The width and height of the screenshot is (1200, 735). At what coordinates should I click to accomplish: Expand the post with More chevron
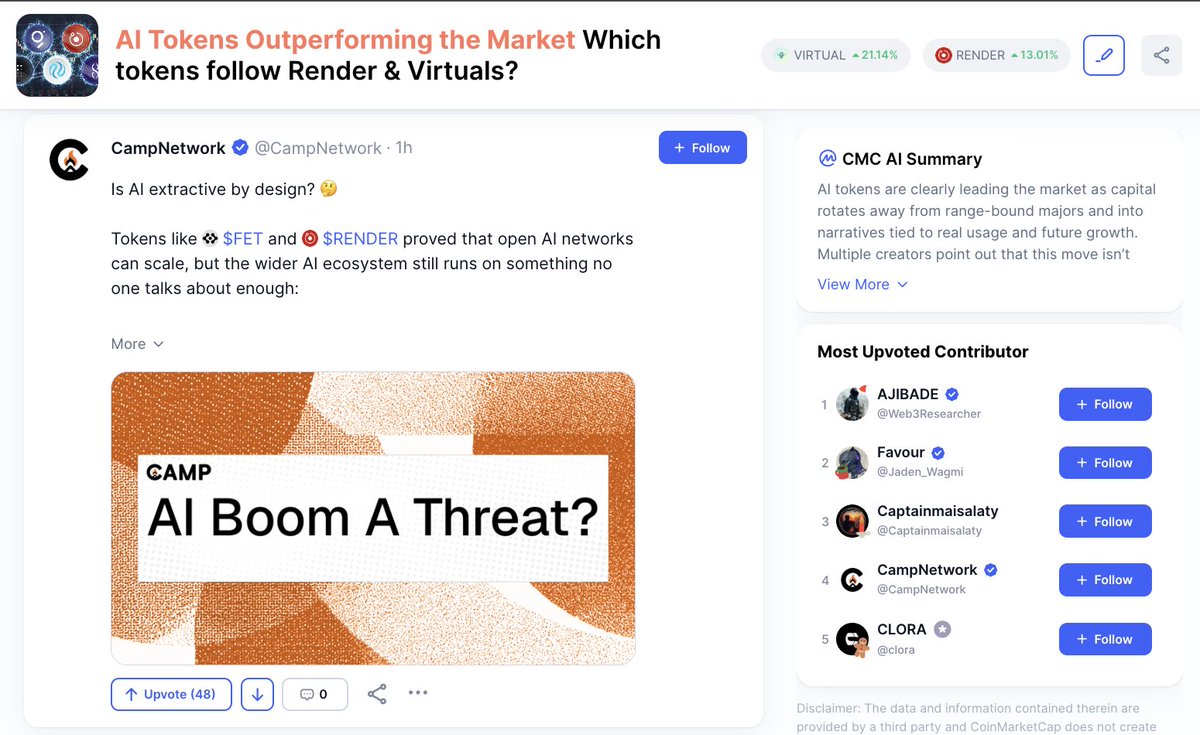coord(137,344)
